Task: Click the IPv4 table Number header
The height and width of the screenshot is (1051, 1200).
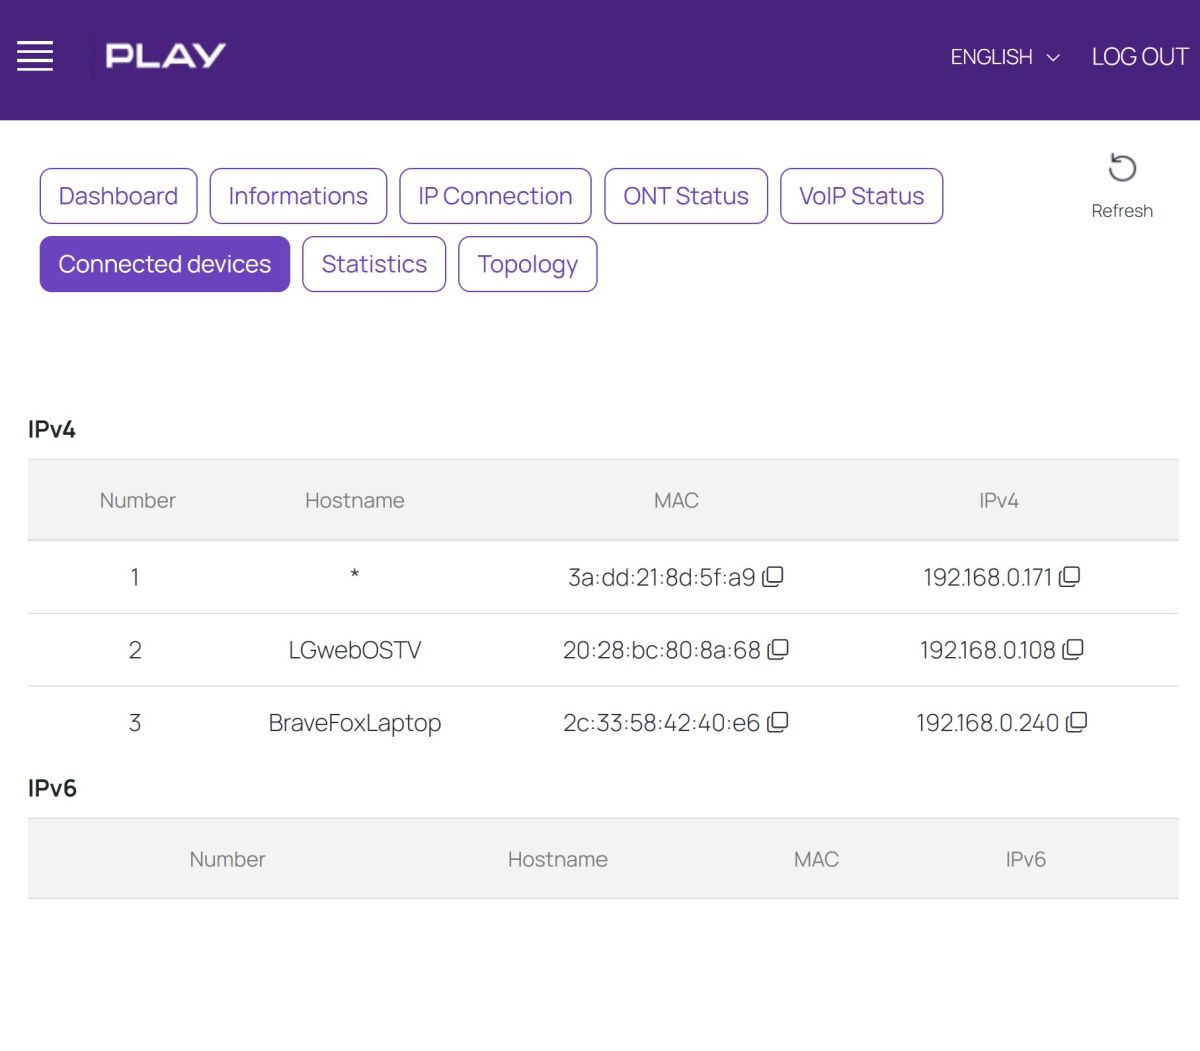Action: 137,500
